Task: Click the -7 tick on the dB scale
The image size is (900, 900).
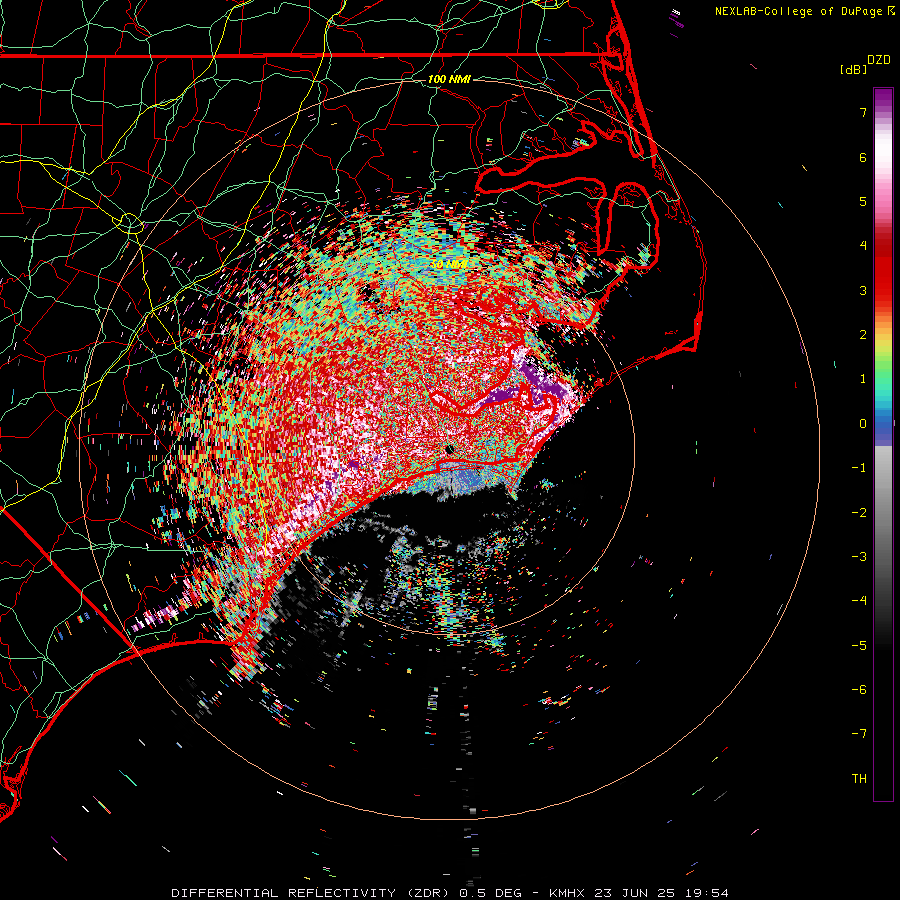Action: [859, 734]
